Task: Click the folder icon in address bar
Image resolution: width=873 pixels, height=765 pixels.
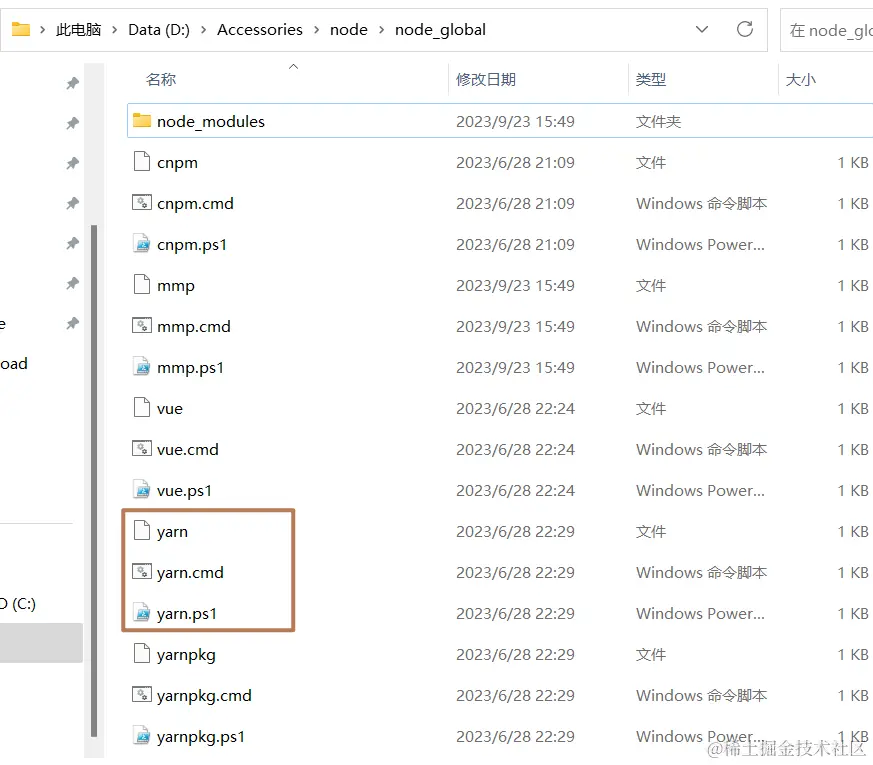Action: click(x=21, y=29)
